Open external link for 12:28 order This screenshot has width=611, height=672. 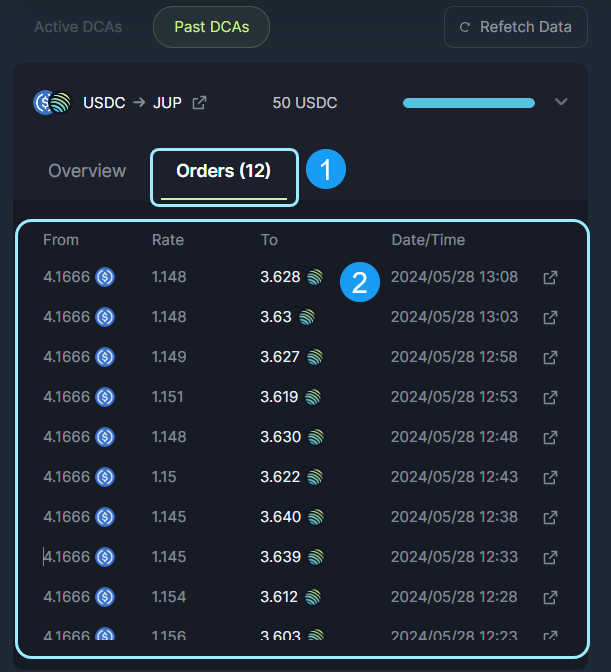pos(549,597)
